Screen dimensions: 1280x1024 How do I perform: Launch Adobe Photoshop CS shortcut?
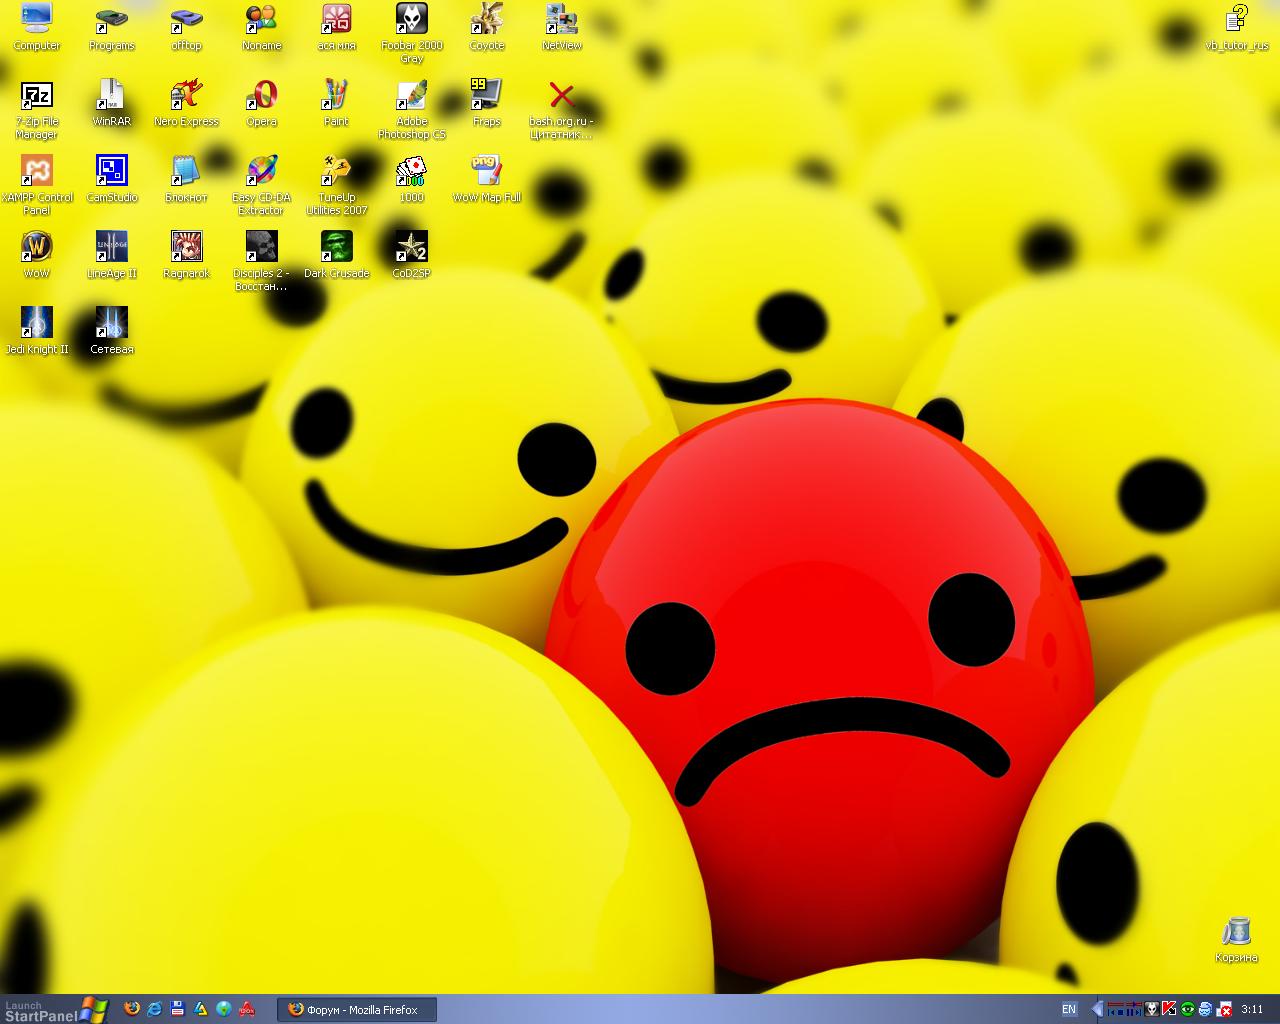[412, 110]
